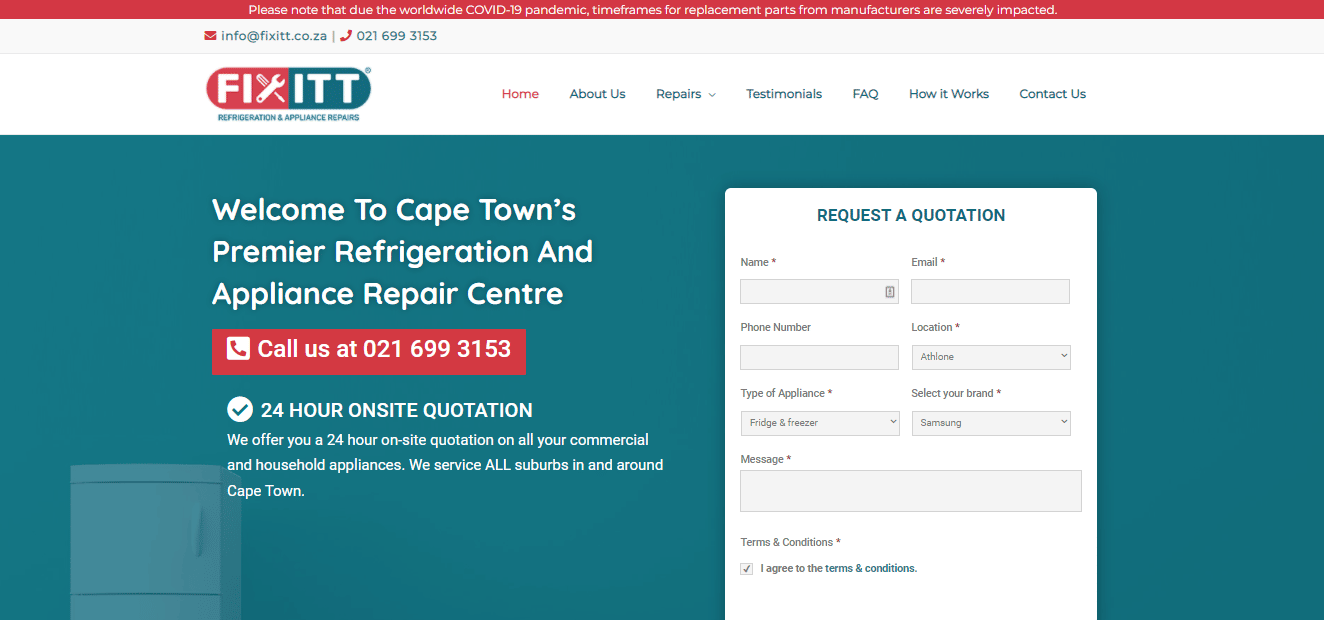Open the Type of Appliance dropdown
The height and width of the screenshot is (620, 1324).
click(820, 423)
